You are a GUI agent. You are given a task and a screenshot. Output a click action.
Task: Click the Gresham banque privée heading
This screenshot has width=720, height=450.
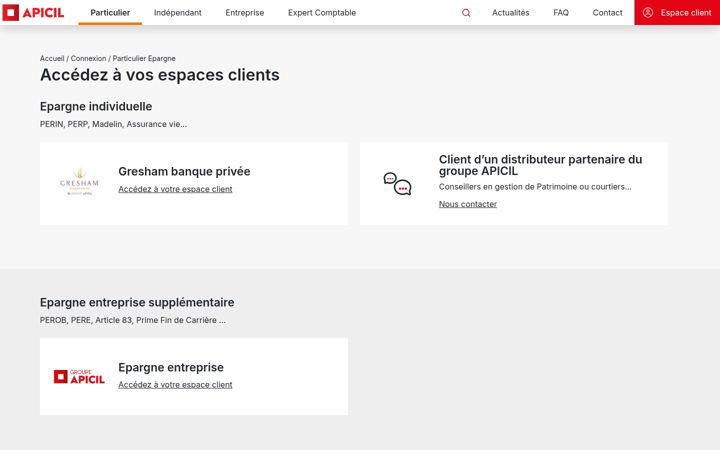pos(184,171)
